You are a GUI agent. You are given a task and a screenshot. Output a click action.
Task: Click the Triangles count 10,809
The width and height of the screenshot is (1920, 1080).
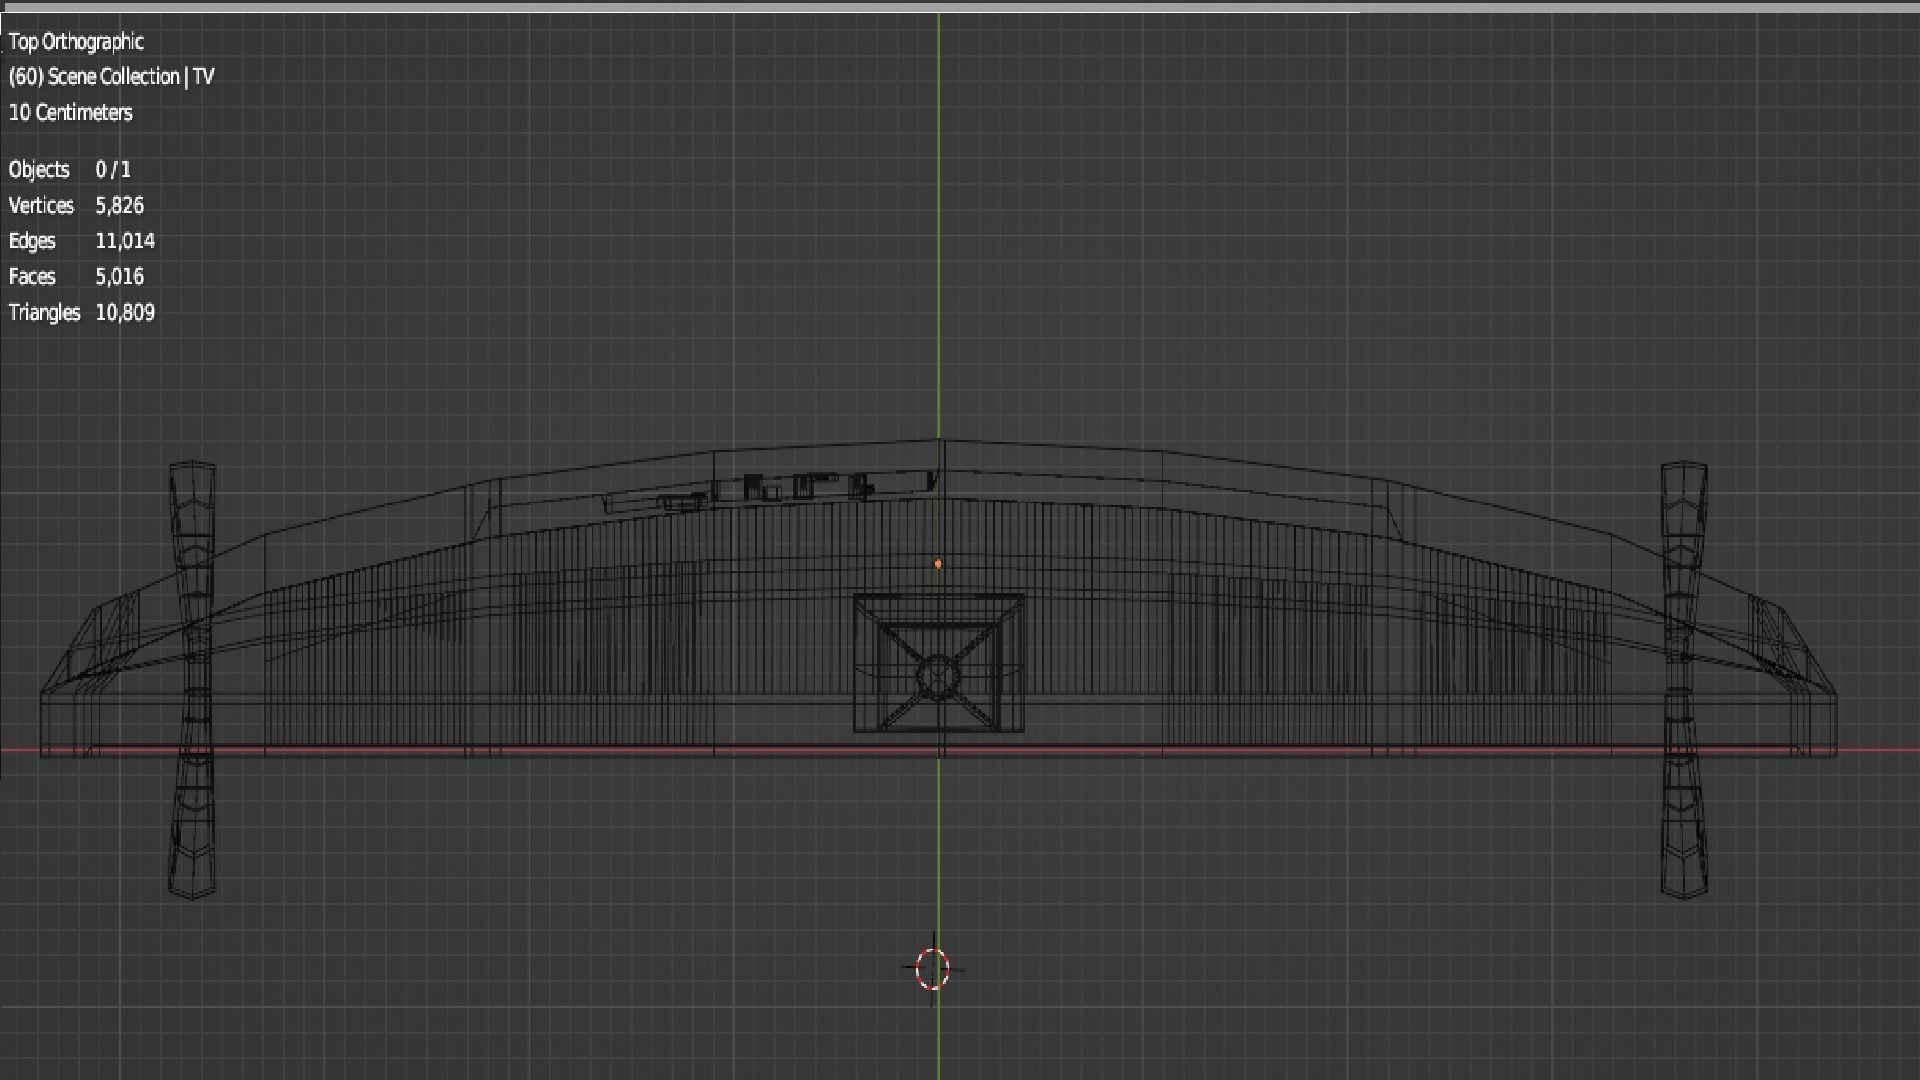click(x=124, y=312)
